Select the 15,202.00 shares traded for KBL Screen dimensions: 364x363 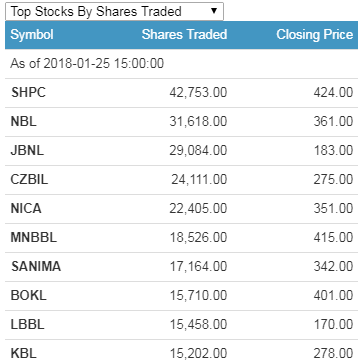[x=199, y=353]
